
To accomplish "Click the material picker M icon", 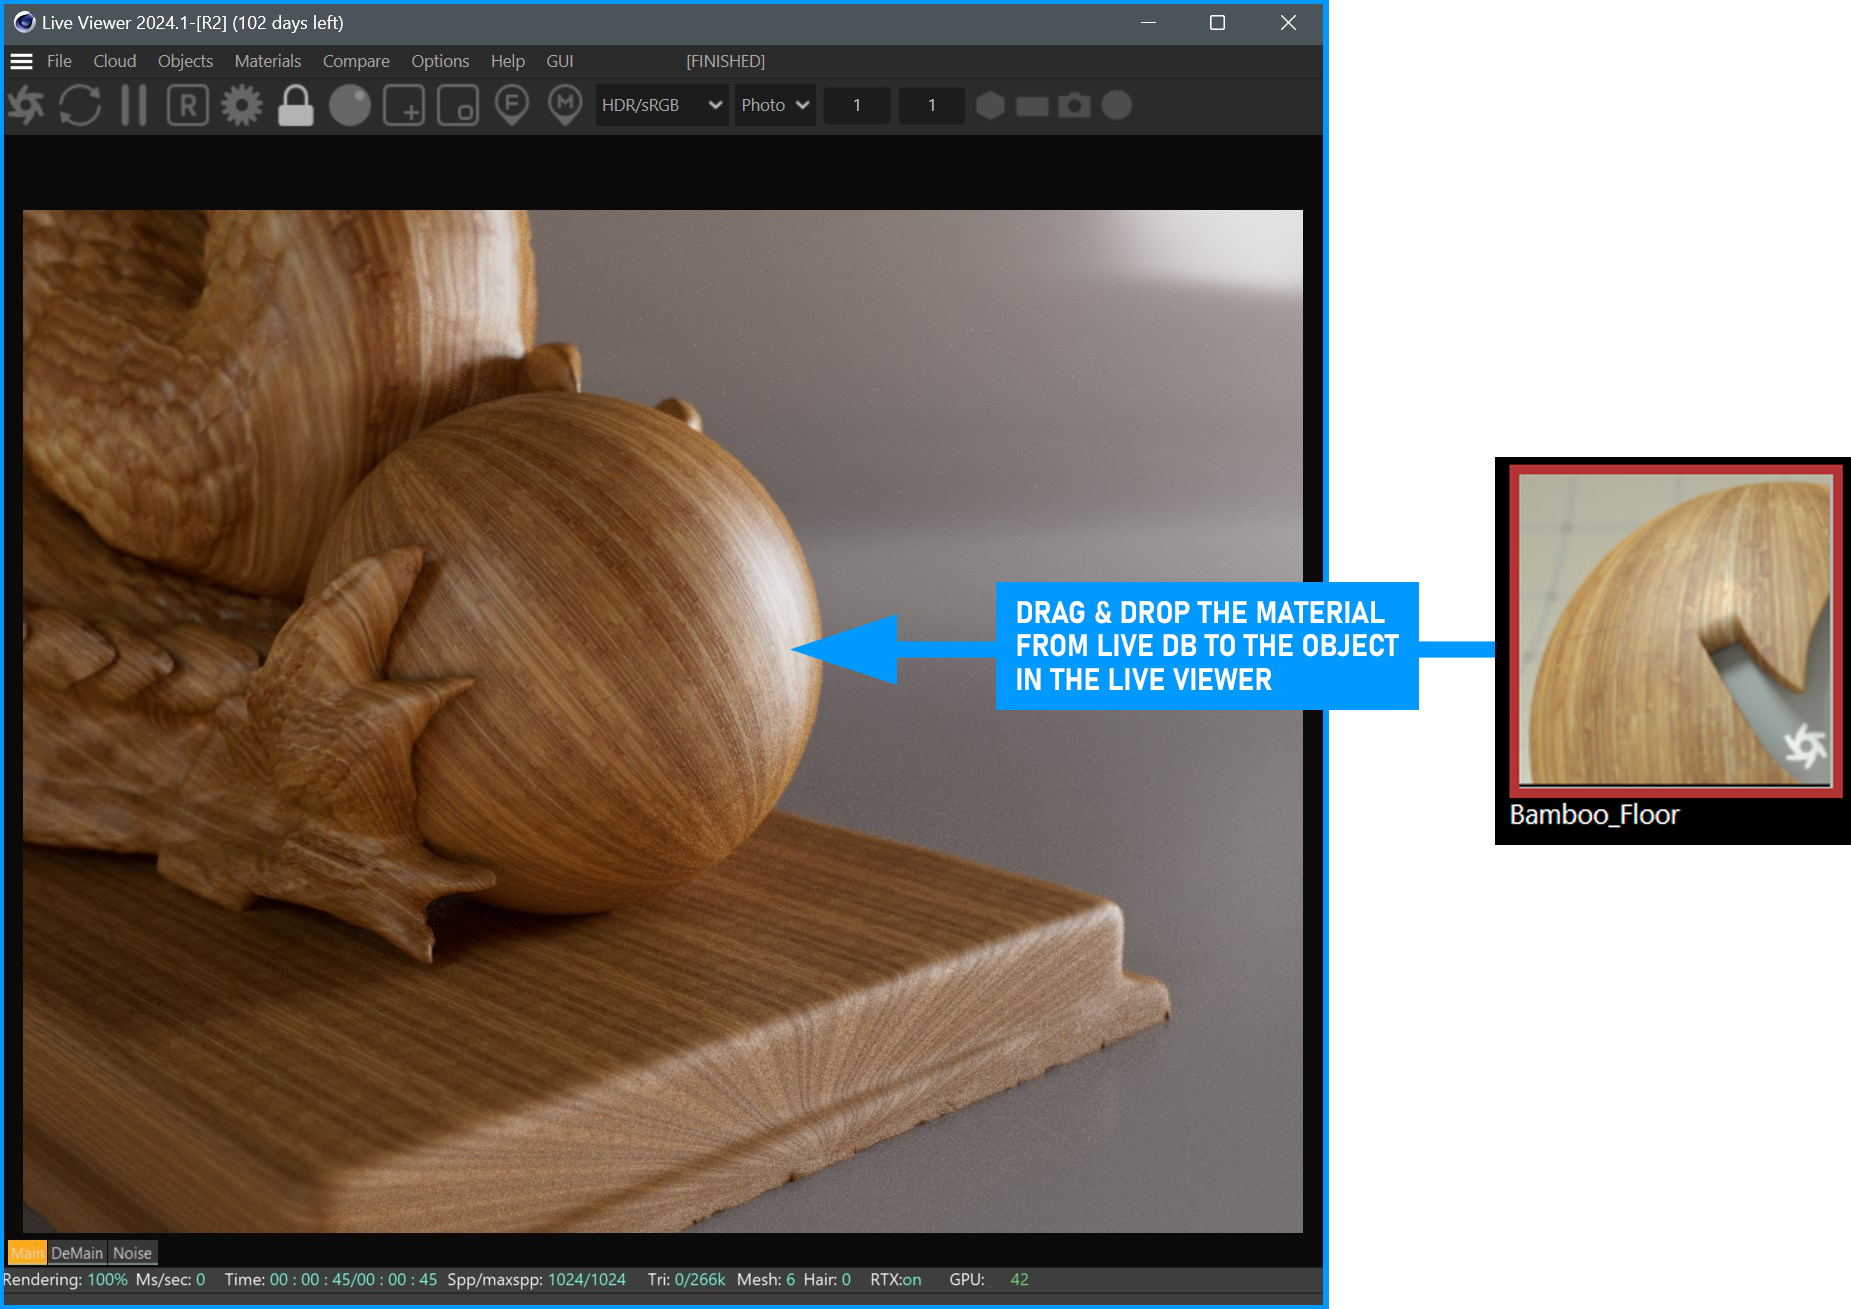I will pyautogui.click(x=565, y=105).
